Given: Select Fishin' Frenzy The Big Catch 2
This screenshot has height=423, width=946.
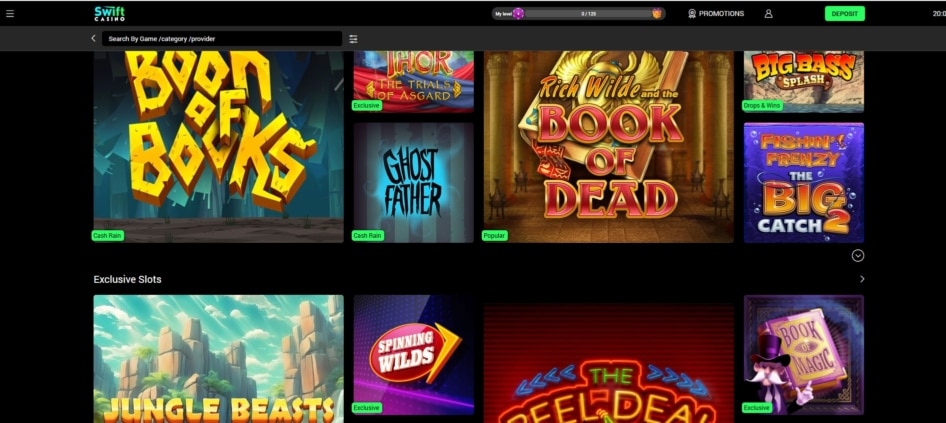Looking at the screenshot, I should [803, 182].
